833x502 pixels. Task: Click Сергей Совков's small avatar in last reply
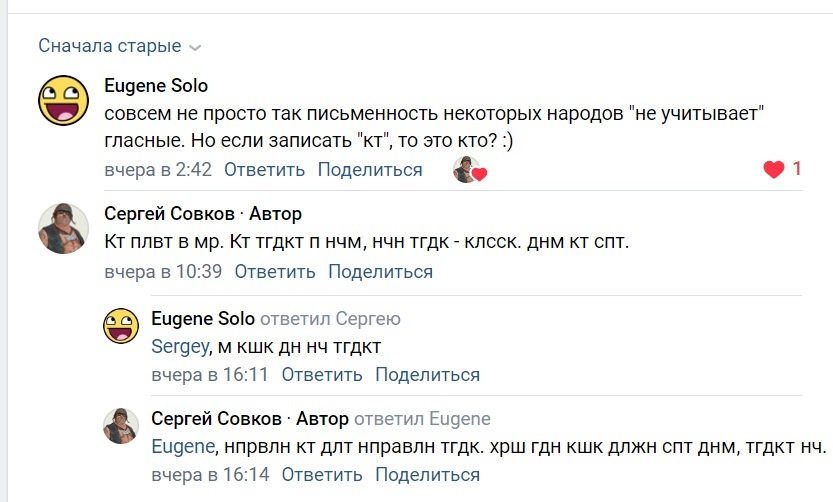click(x=121, y=426)
